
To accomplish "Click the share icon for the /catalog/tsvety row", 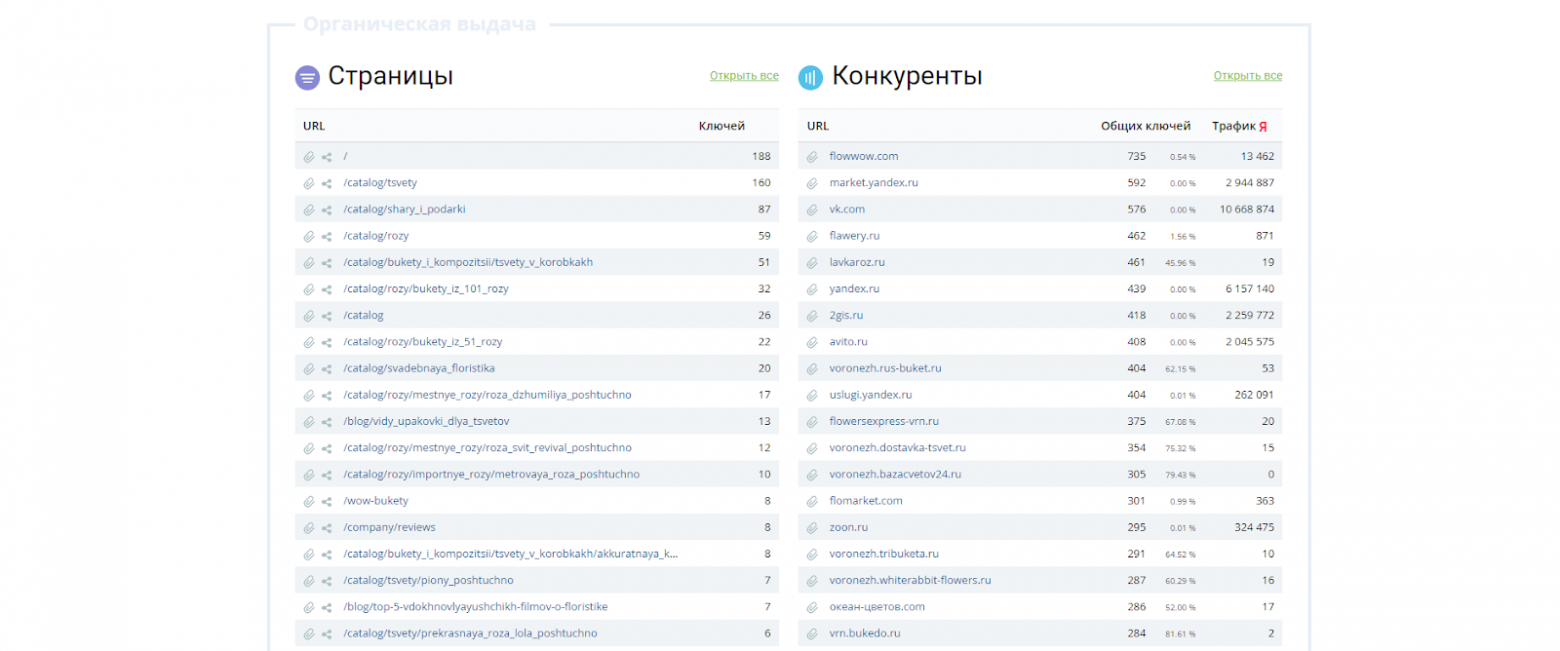I will point(327,183).
